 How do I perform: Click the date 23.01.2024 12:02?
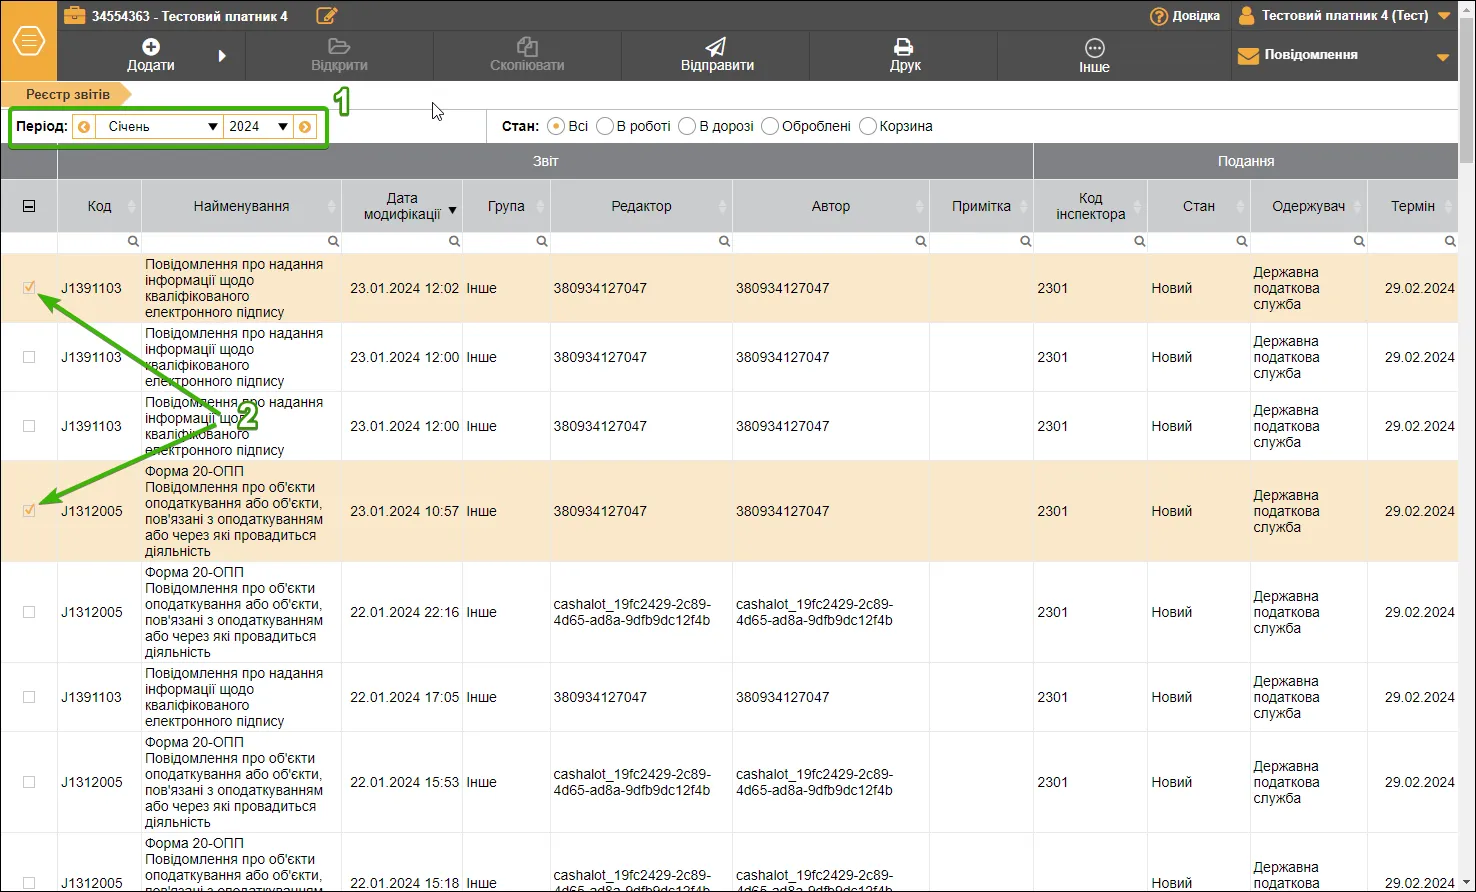click(404, 288)
